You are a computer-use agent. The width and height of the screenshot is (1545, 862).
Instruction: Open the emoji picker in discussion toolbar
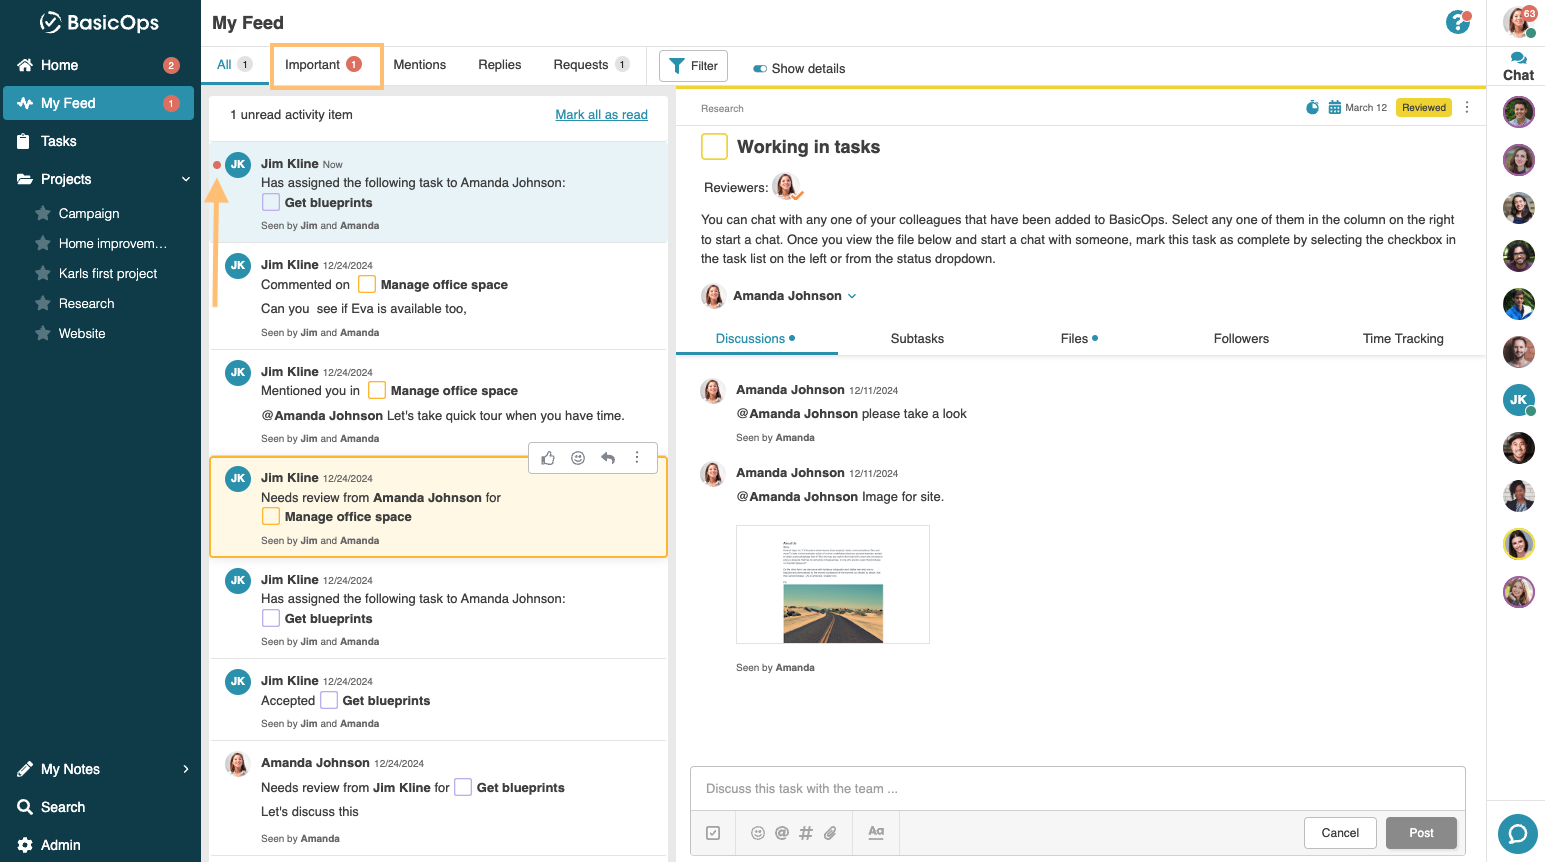(x=758, y=833)
